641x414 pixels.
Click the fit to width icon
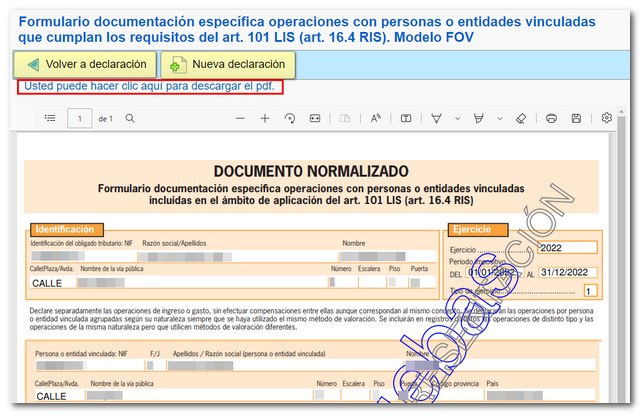click(315, 119)
